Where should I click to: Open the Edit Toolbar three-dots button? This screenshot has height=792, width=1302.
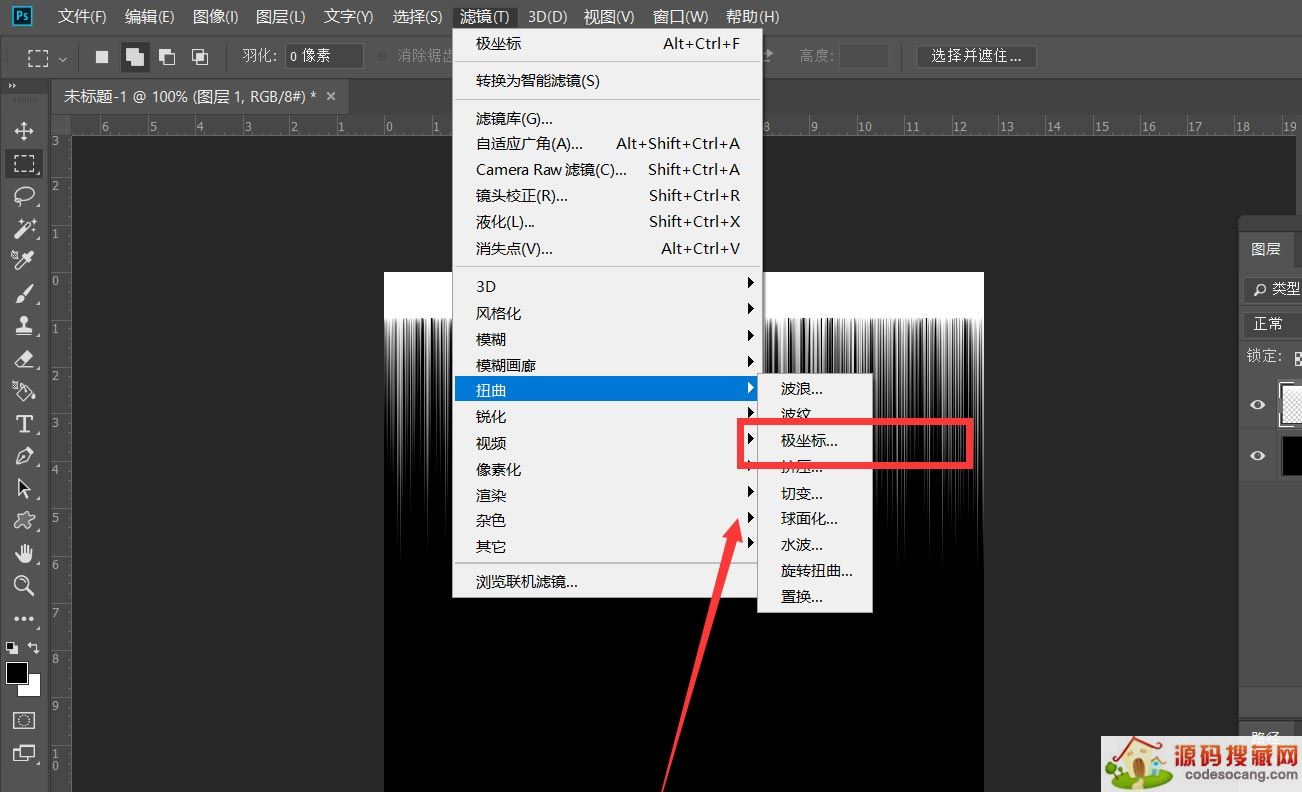(24, 619)
